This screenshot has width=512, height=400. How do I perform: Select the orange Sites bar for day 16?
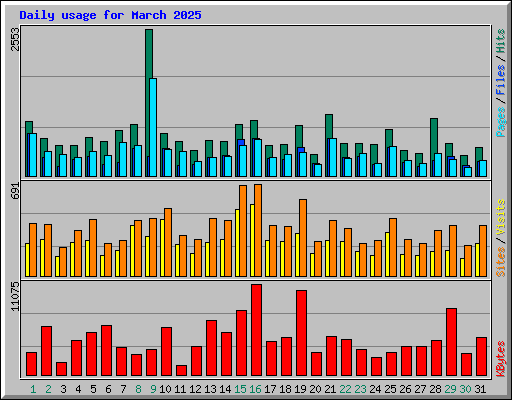(x=258, y=230)
